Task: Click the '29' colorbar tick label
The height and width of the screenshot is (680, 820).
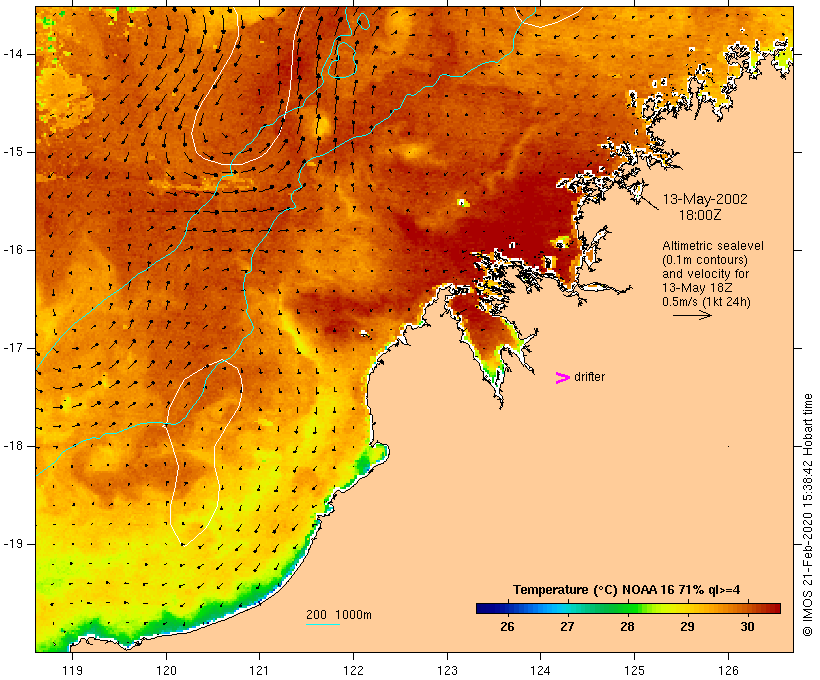Action: (x=687, y=626)
